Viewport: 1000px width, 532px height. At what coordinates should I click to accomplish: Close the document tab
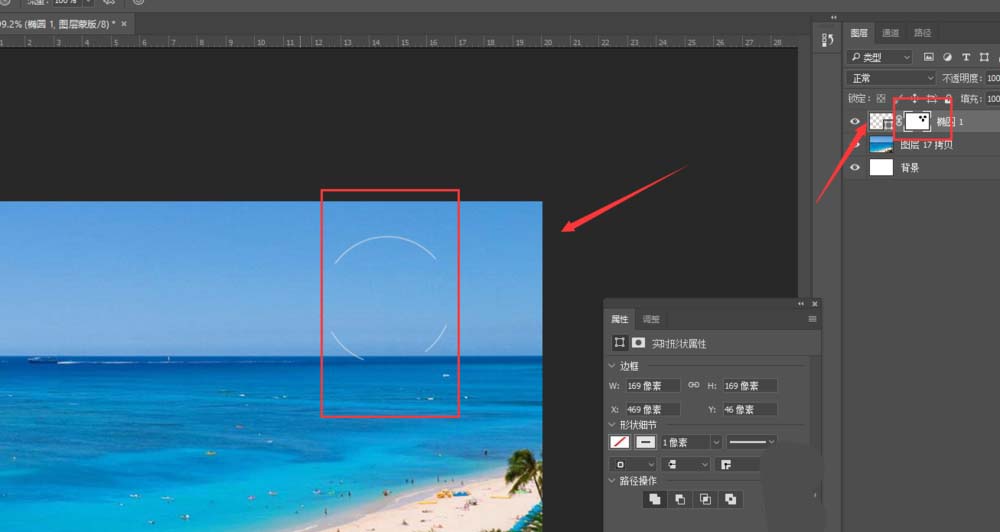[124, 24]
